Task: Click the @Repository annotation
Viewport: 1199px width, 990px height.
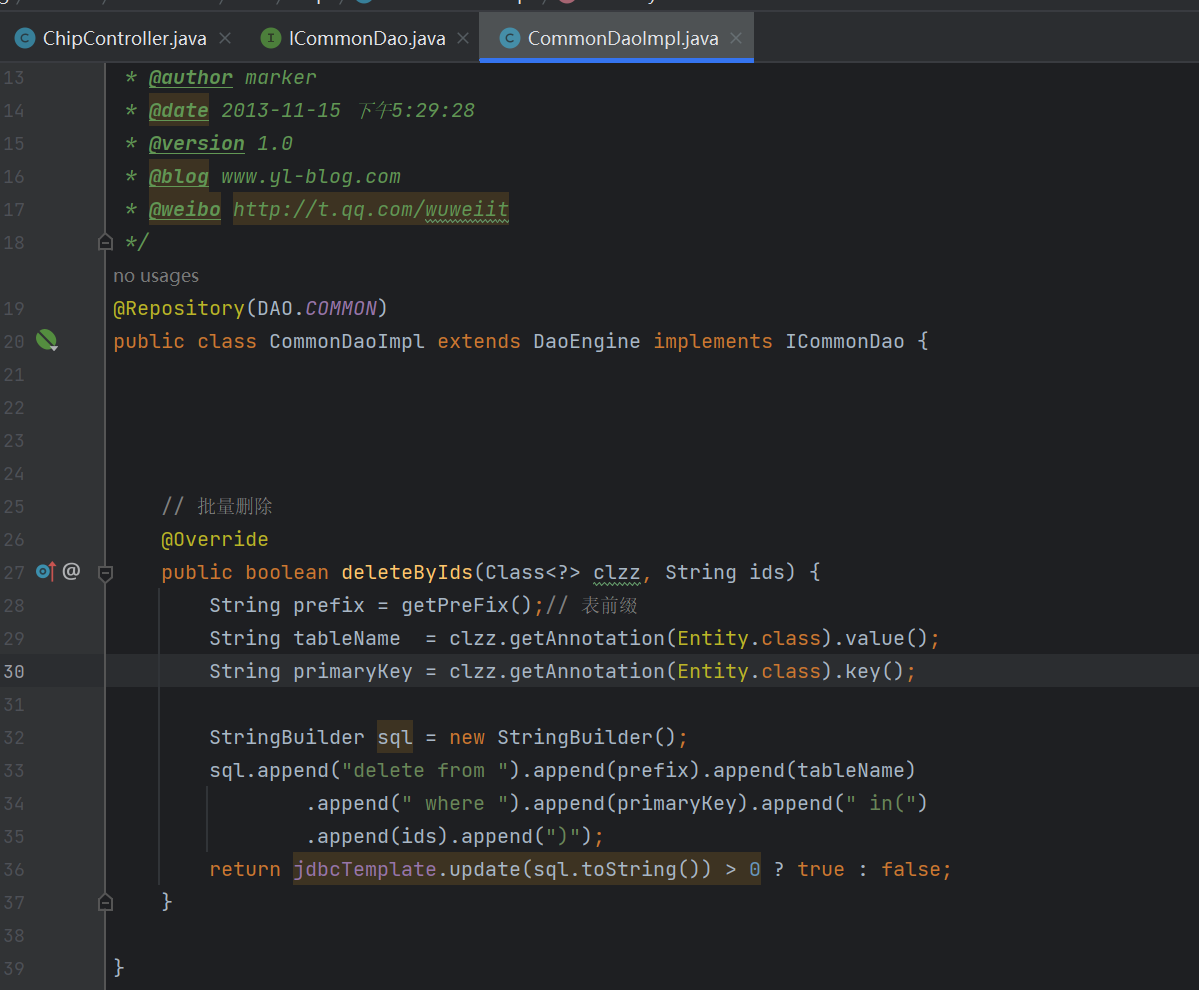Action: 179,309
